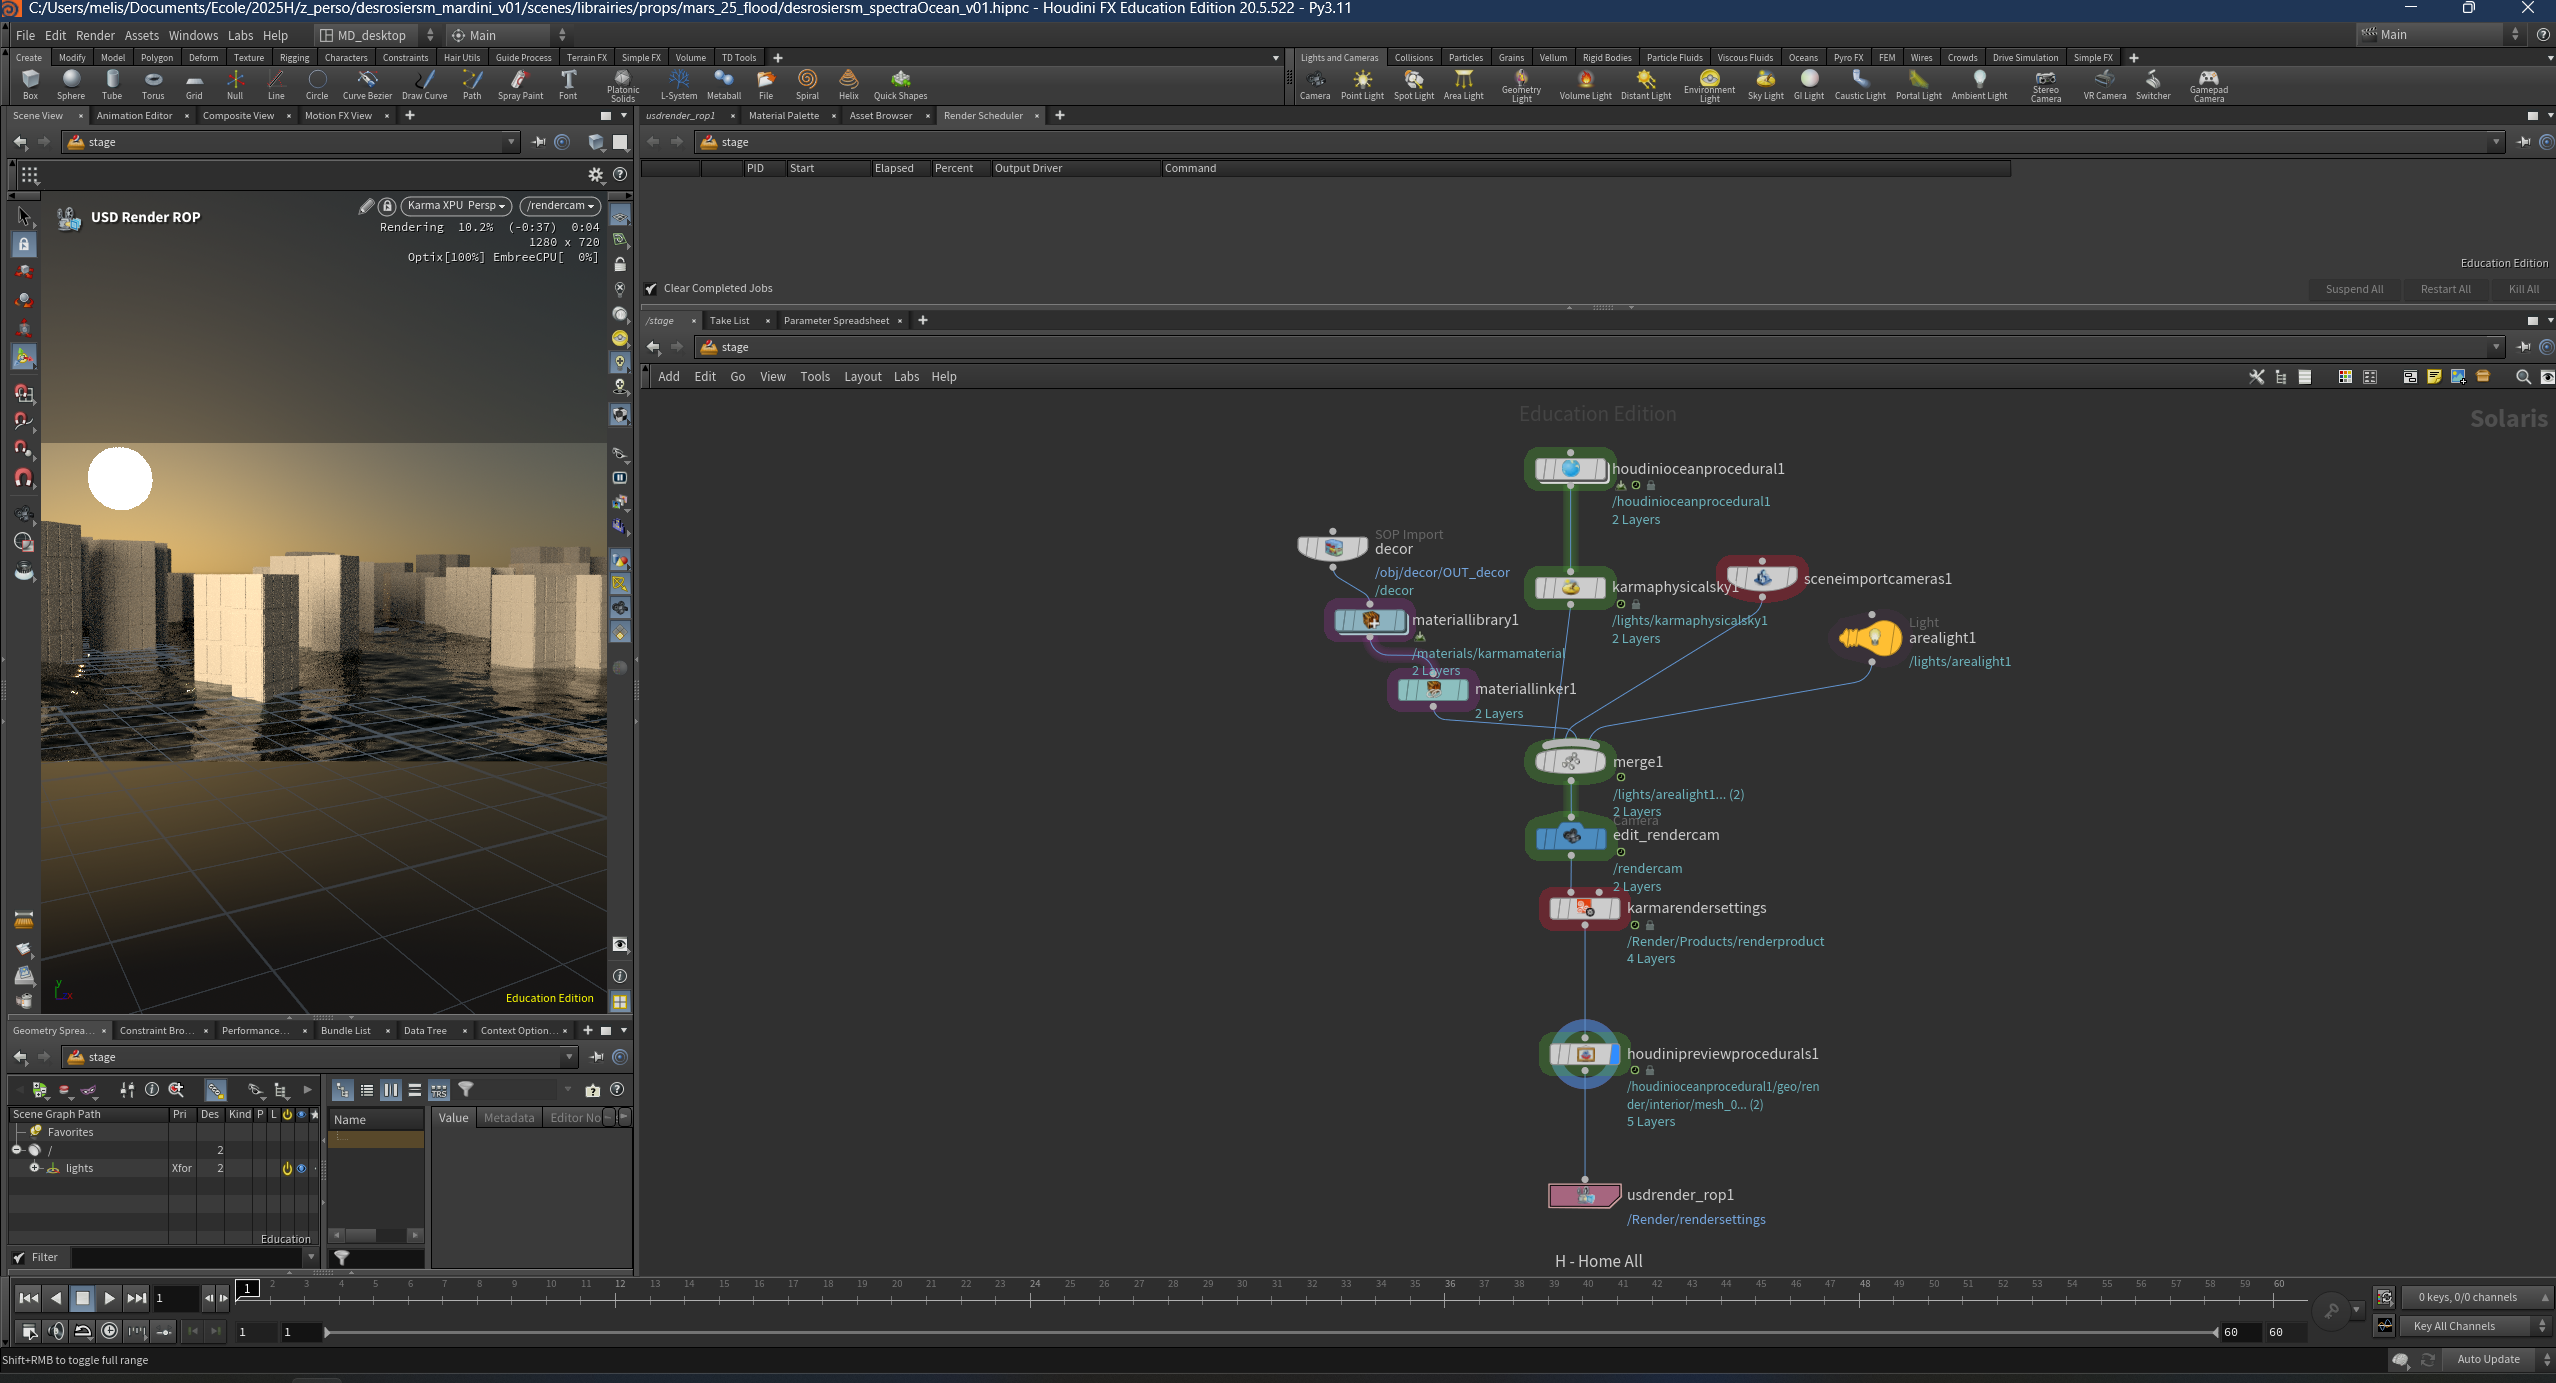Toggle the viewport render lock icon
This screenshot has height=1383, width=2556.
(x=387, y=206)
